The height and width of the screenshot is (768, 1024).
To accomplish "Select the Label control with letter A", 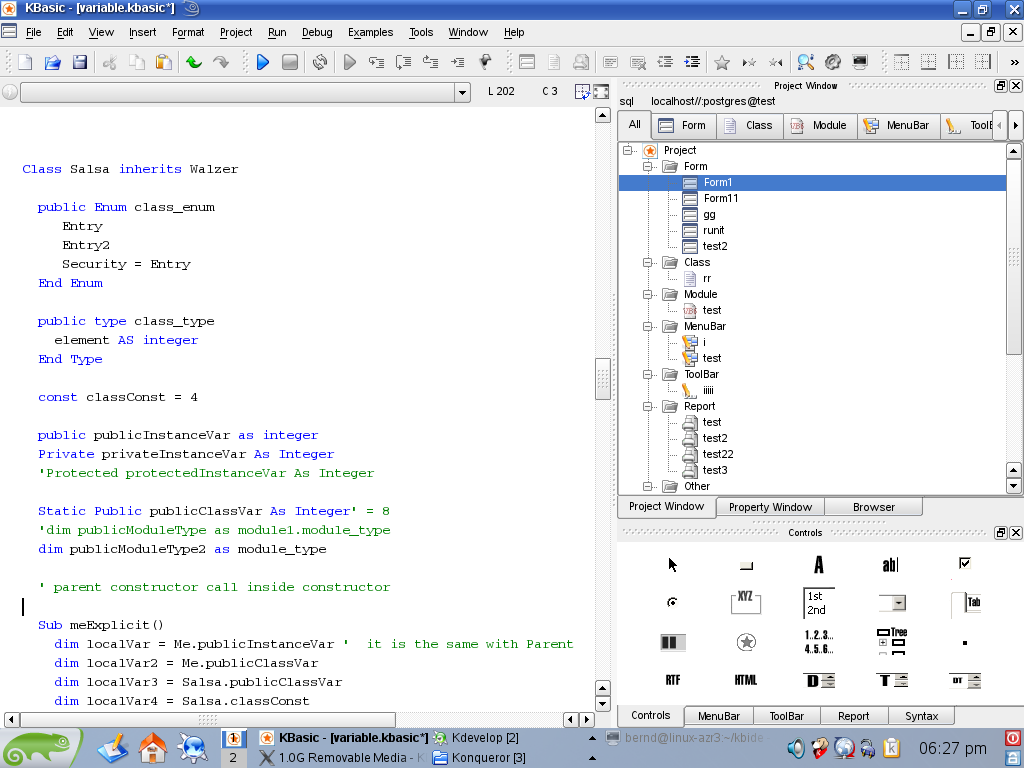I will coord(819,565).
